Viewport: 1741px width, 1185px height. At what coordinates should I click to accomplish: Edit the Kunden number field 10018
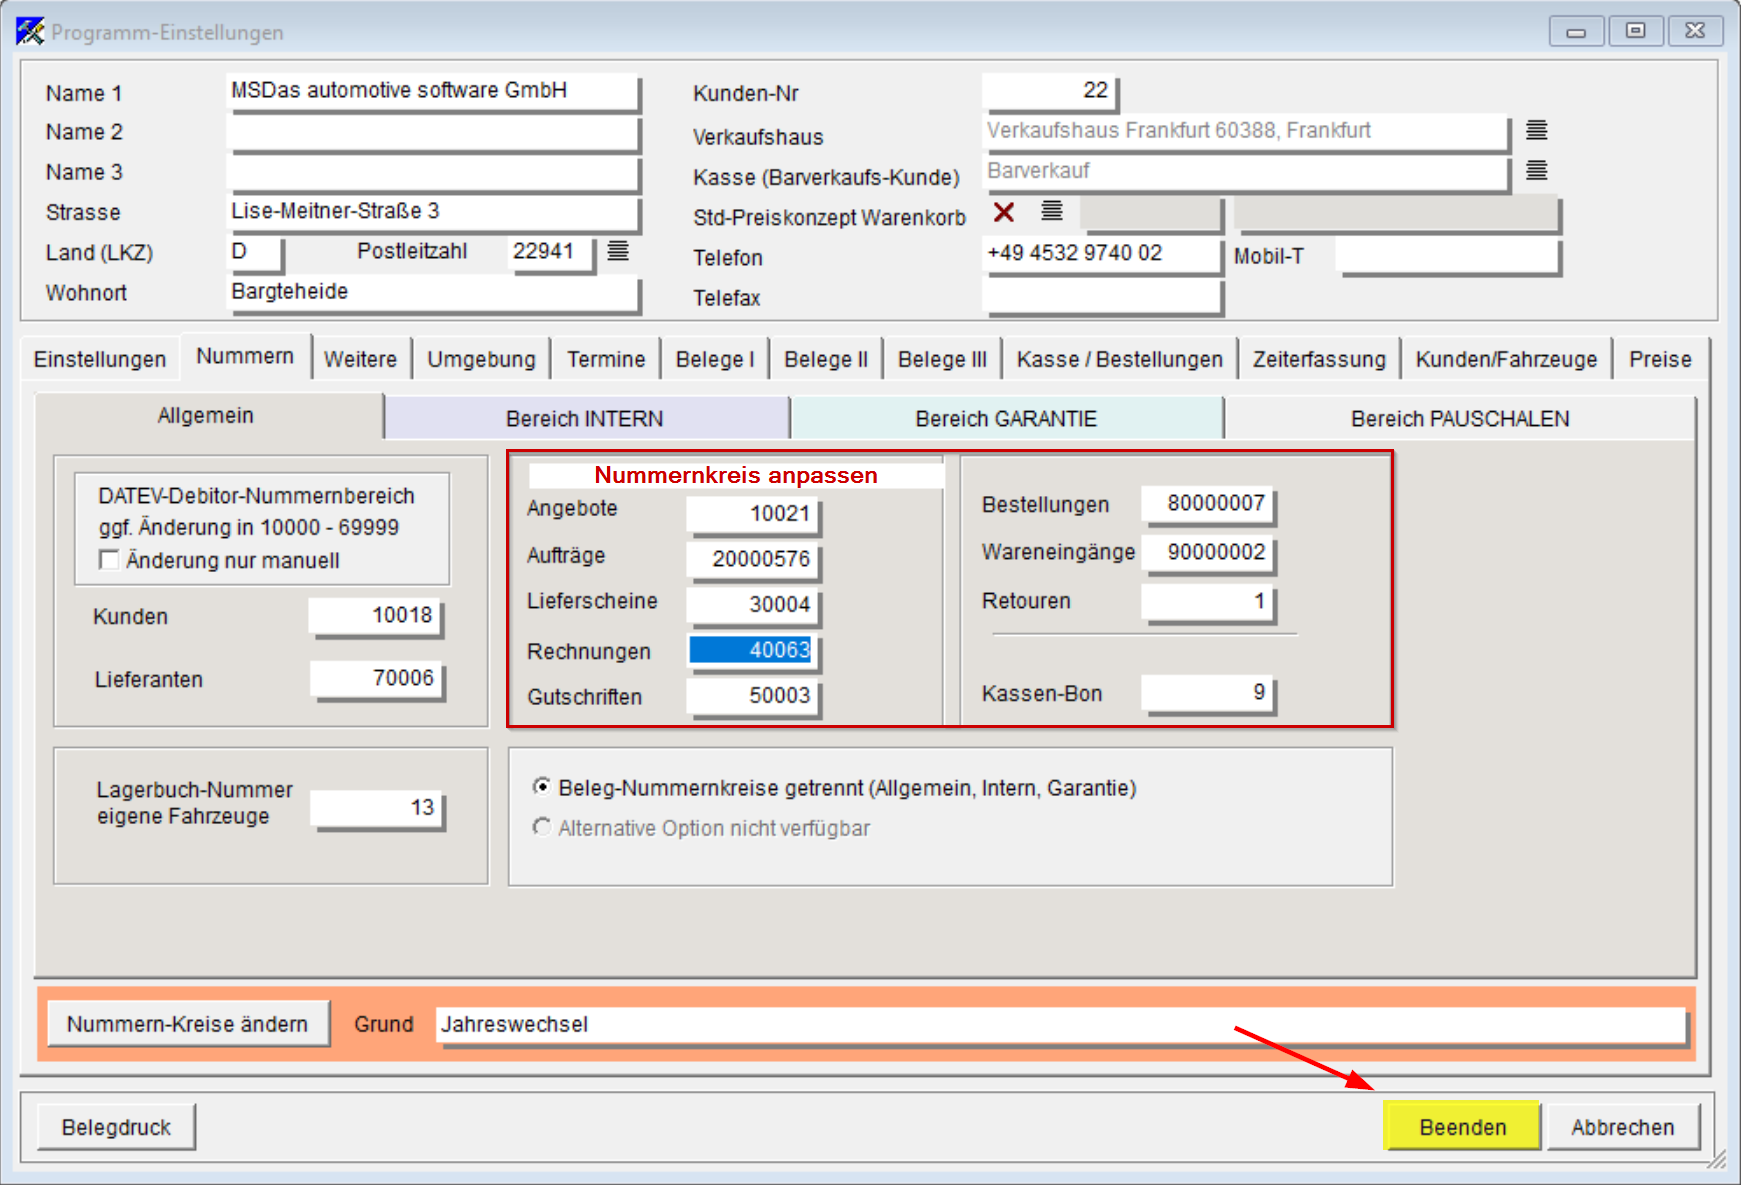click(375, 616)
